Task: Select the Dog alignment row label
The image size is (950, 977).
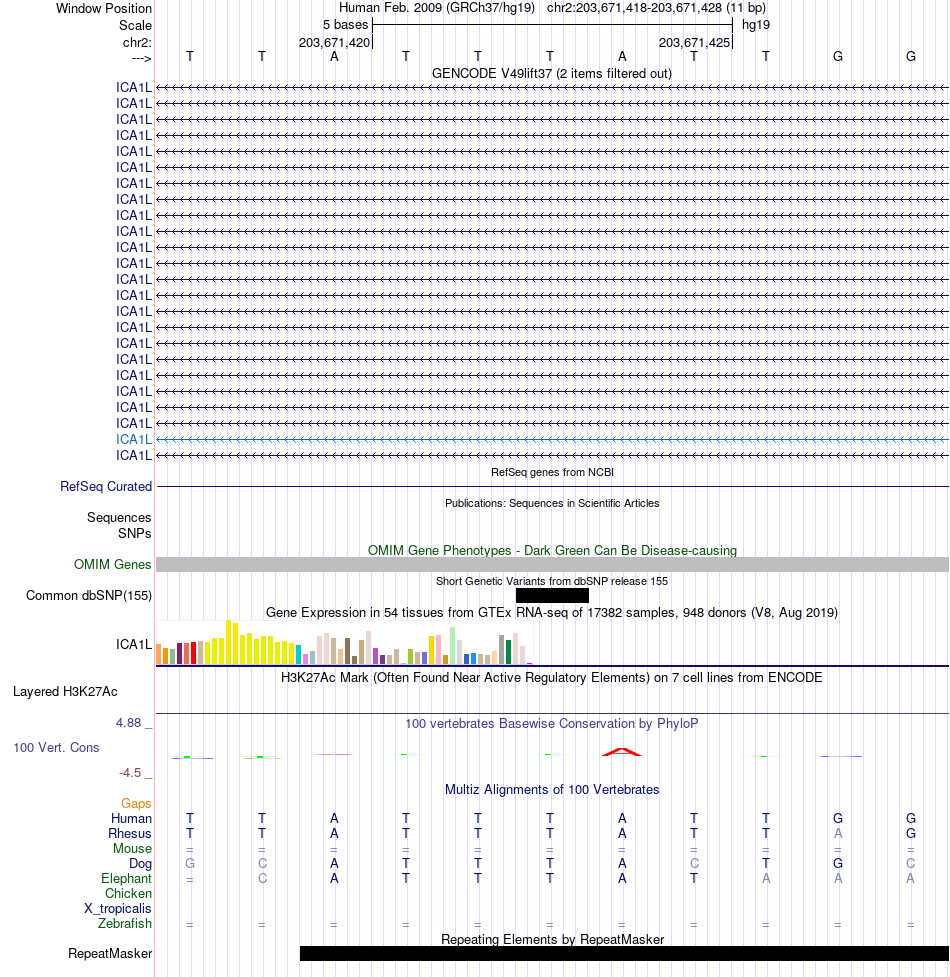Action: tap(140, 864)
